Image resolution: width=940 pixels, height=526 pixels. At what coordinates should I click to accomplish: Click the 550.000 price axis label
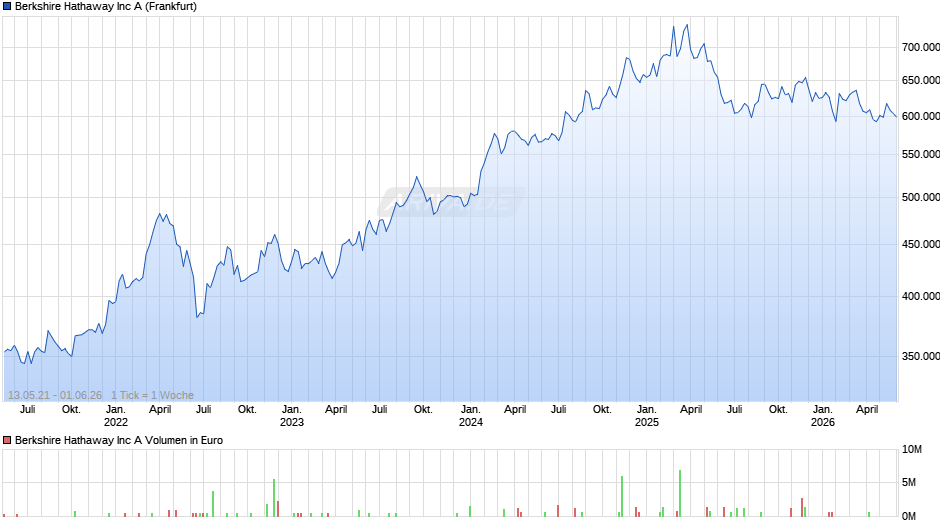[x=921, y=155]
